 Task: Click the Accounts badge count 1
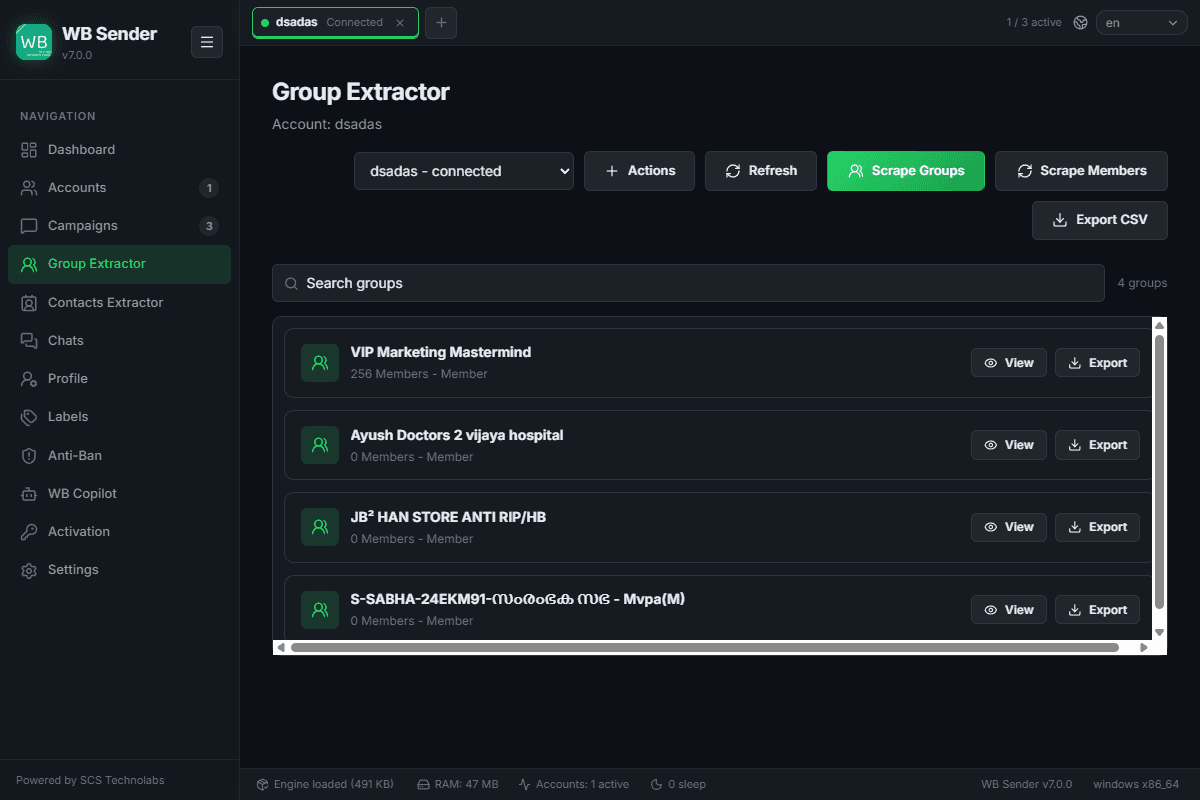(x=209, y=188)
